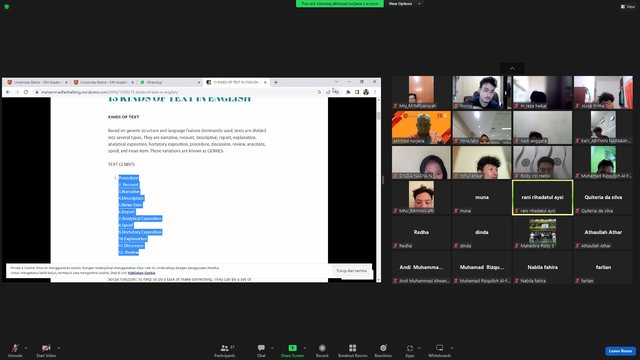Screen dimensions: 640x360
Task: Click 'Procedure' in the text genres list
Action: (129, 178)
